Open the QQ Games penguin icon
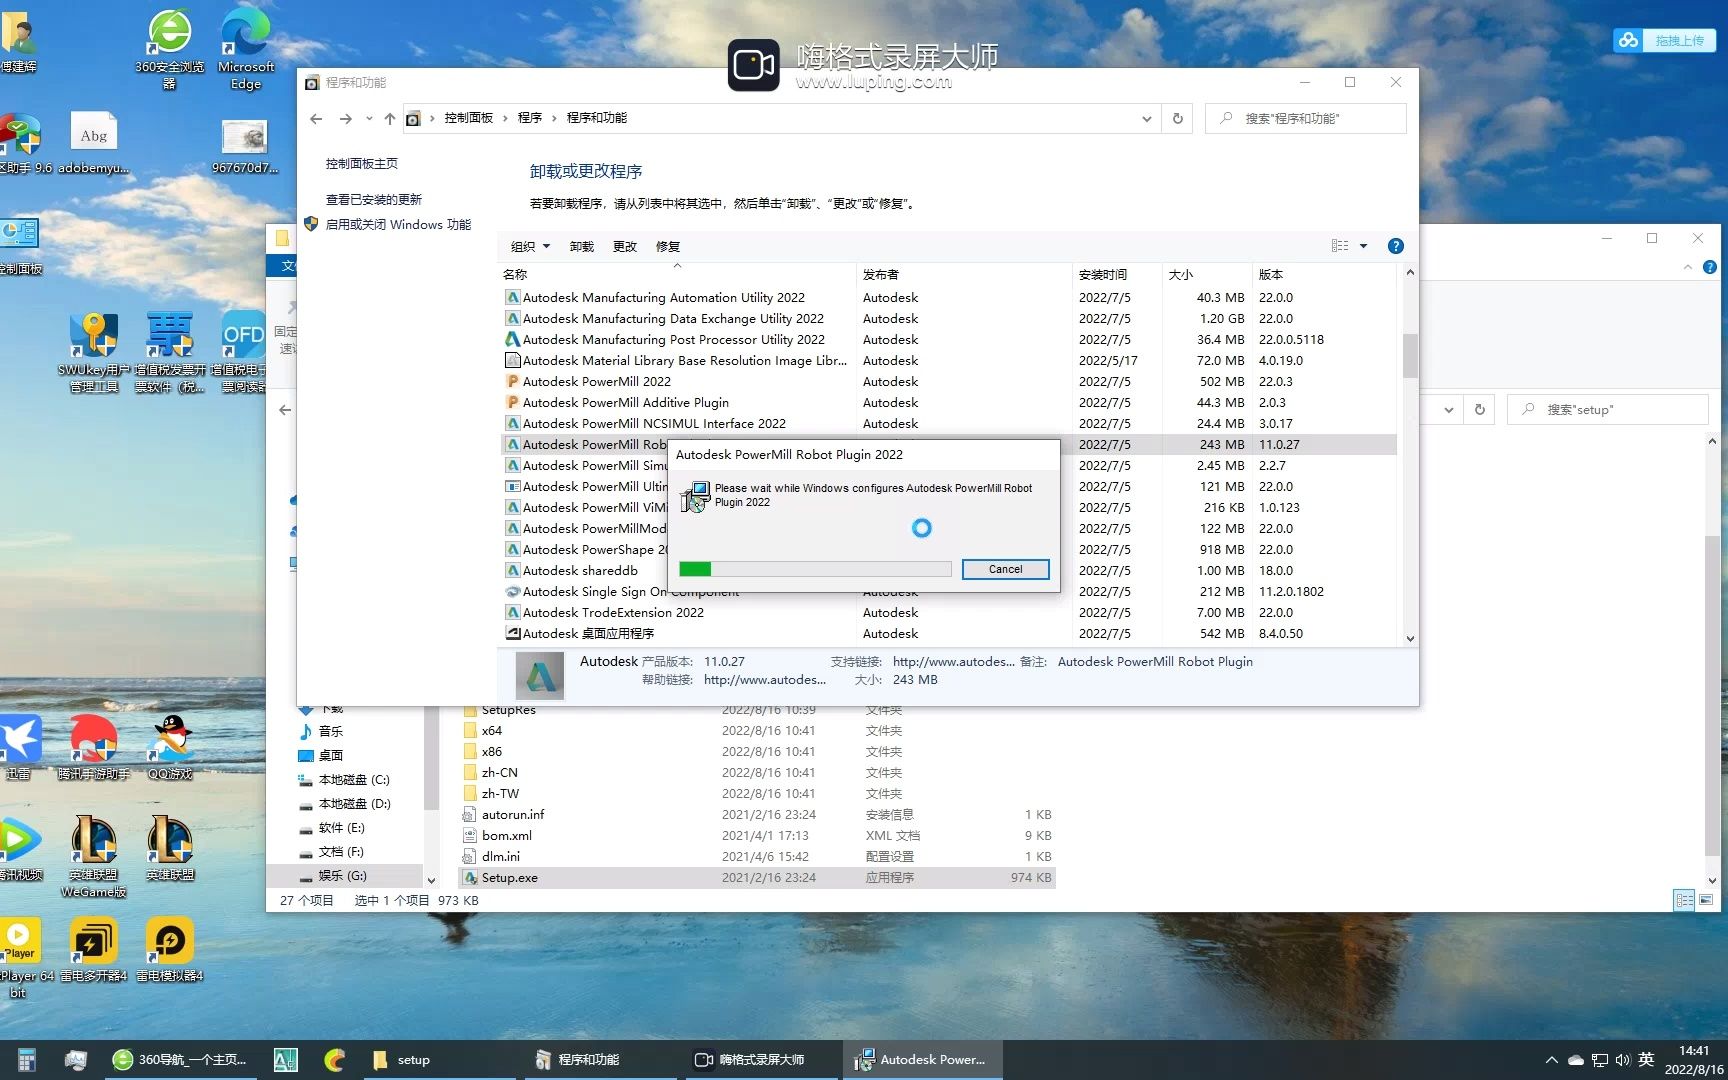This screenshot has height=1080, width=1728. (x=170, y=748)
